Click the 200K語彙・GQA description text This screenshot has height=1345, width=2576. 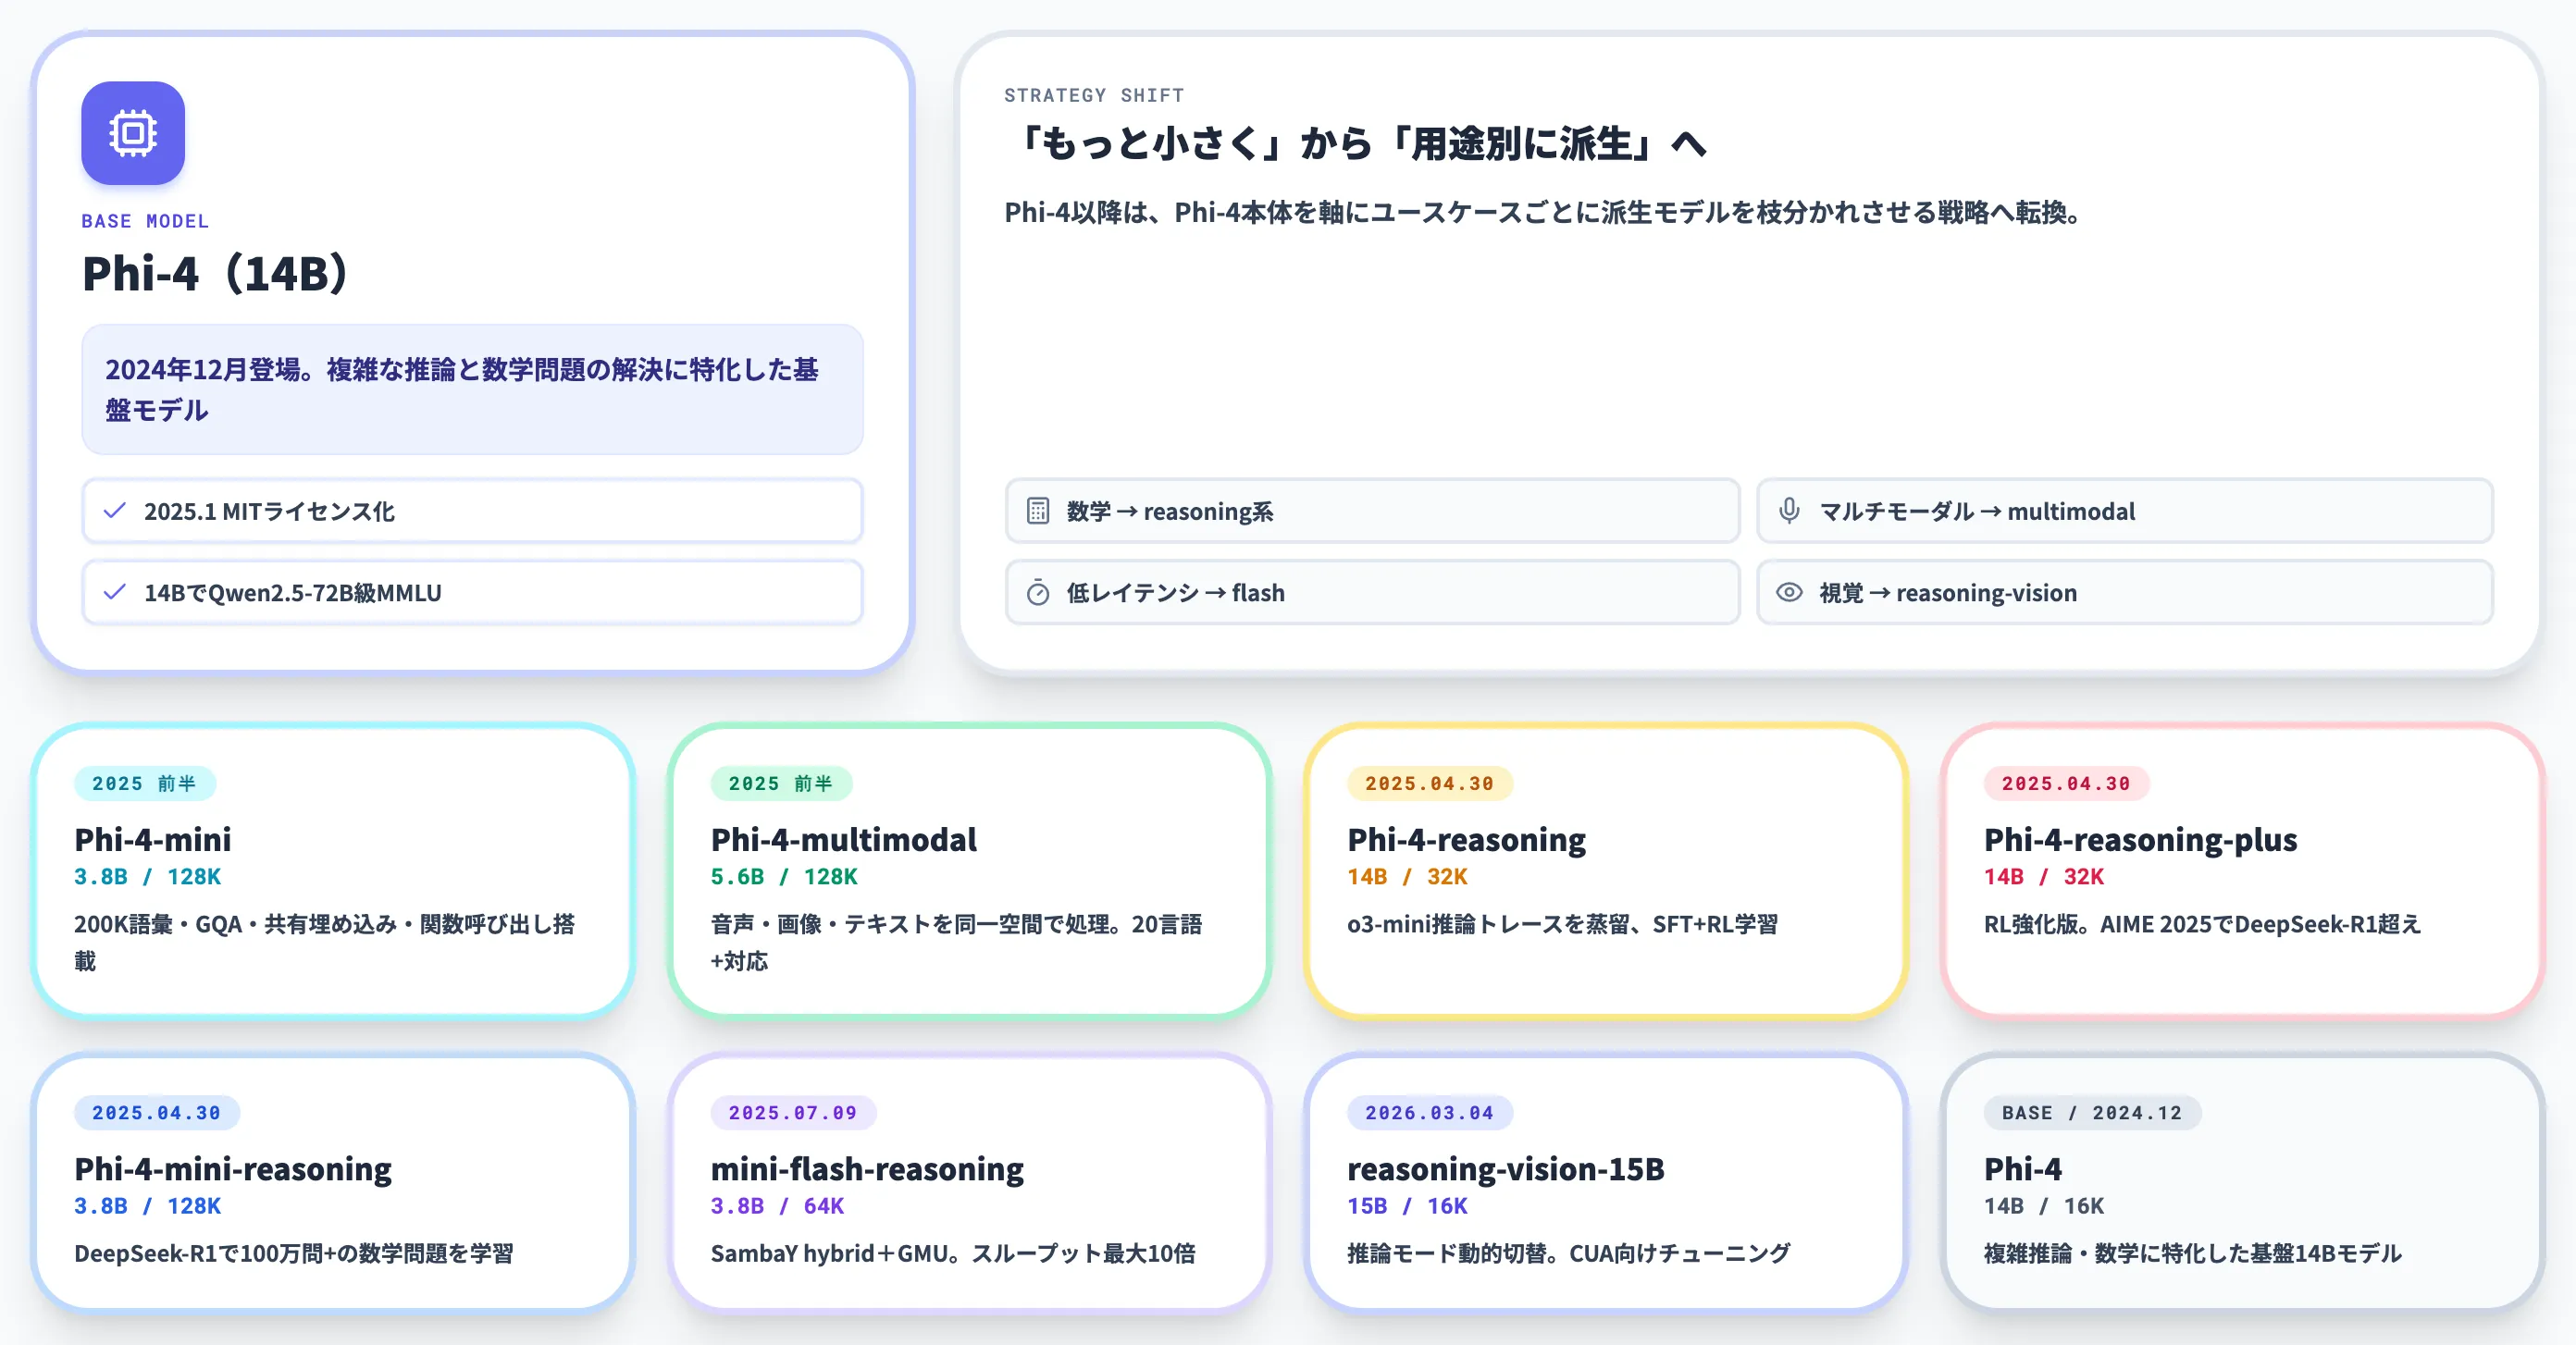coord(325,942)
